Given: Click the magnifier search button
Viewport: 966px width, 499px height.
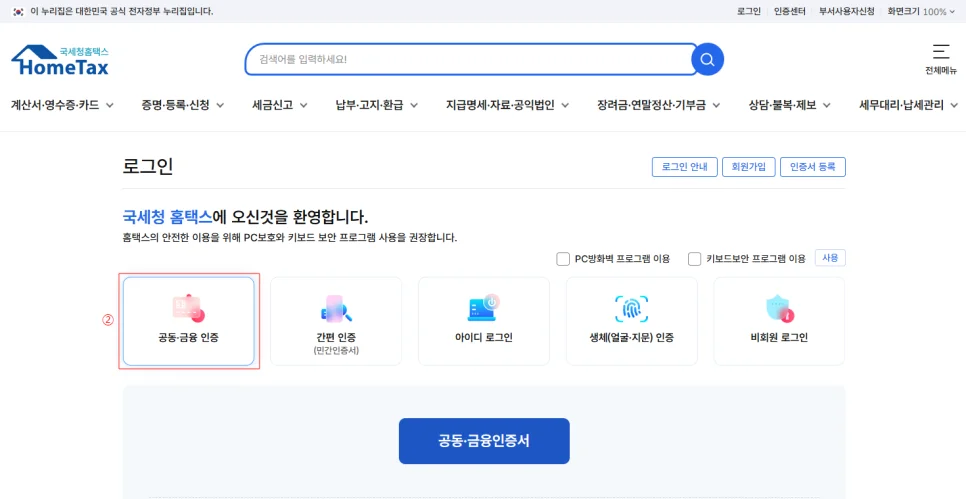Looking at the screenshot, I should click(x=707, y=60).
